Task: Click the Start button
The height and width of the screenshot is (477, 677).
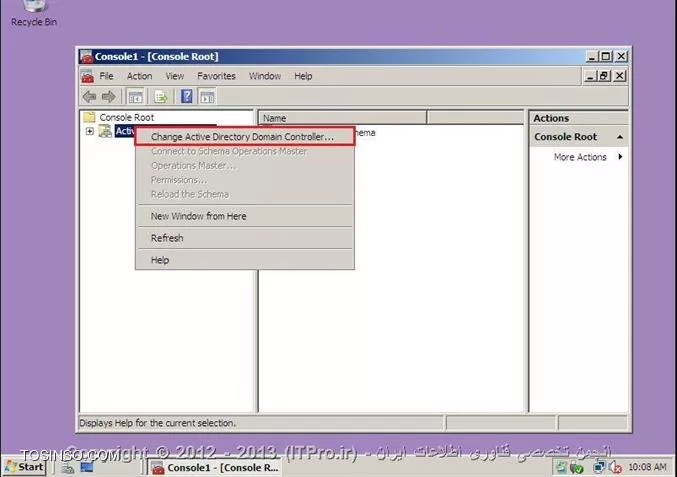Action: click(x=25, y=467)
